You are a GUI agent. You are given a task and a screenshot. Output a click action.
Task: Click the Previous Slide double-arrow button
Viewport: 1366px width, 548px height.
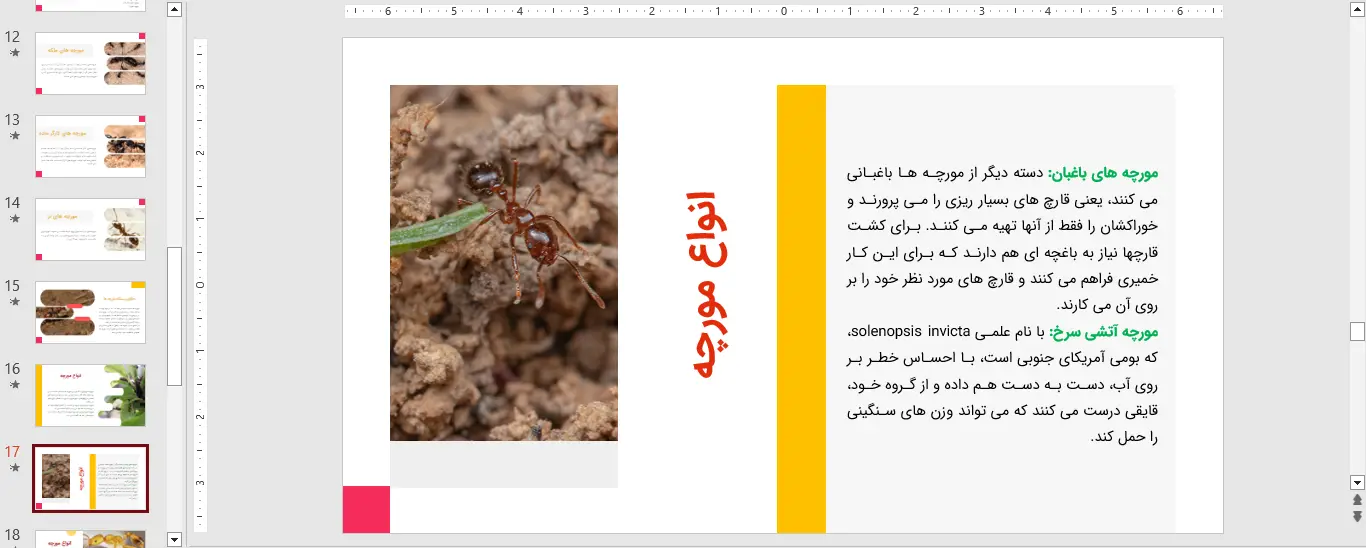tap(1357, 500)
